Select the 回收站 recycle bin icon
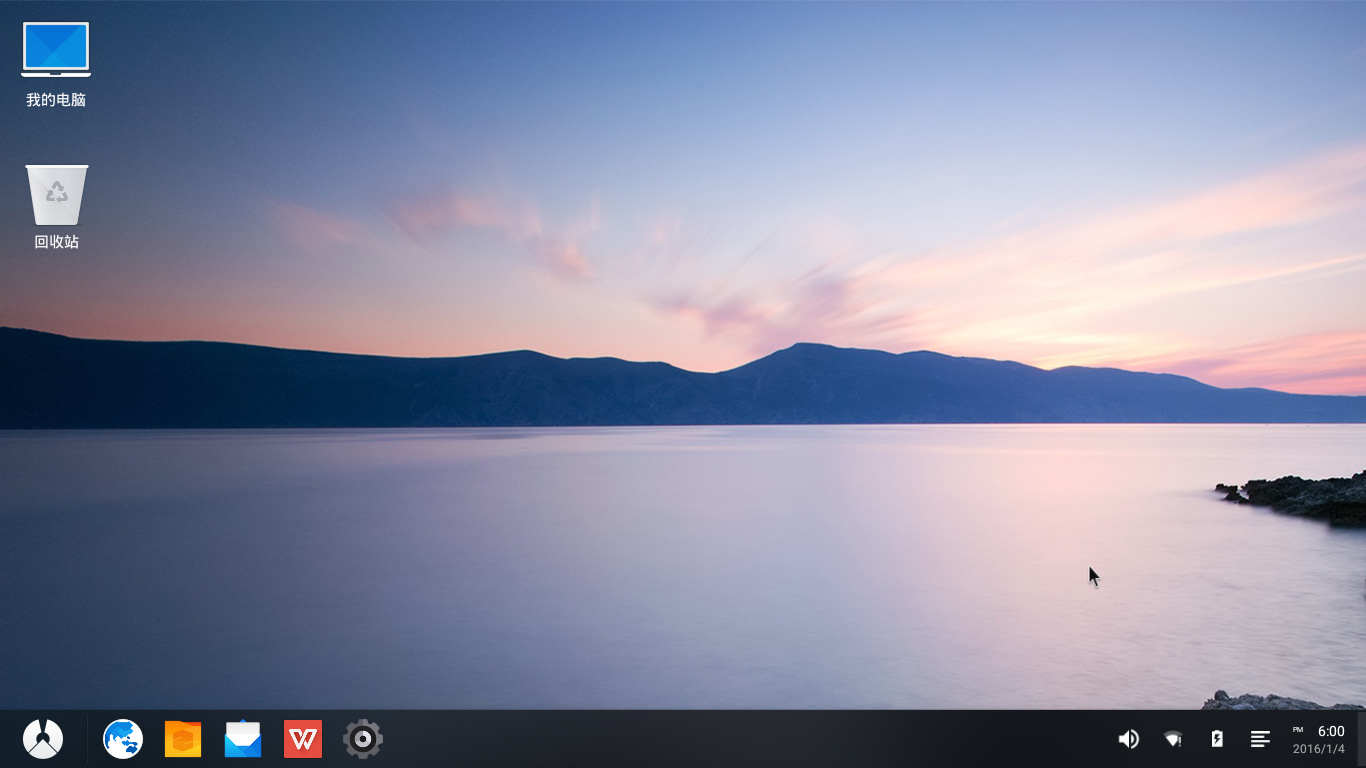Viewport: 1366px width, 768px height. pyautogui.click(x=57, y=195)
